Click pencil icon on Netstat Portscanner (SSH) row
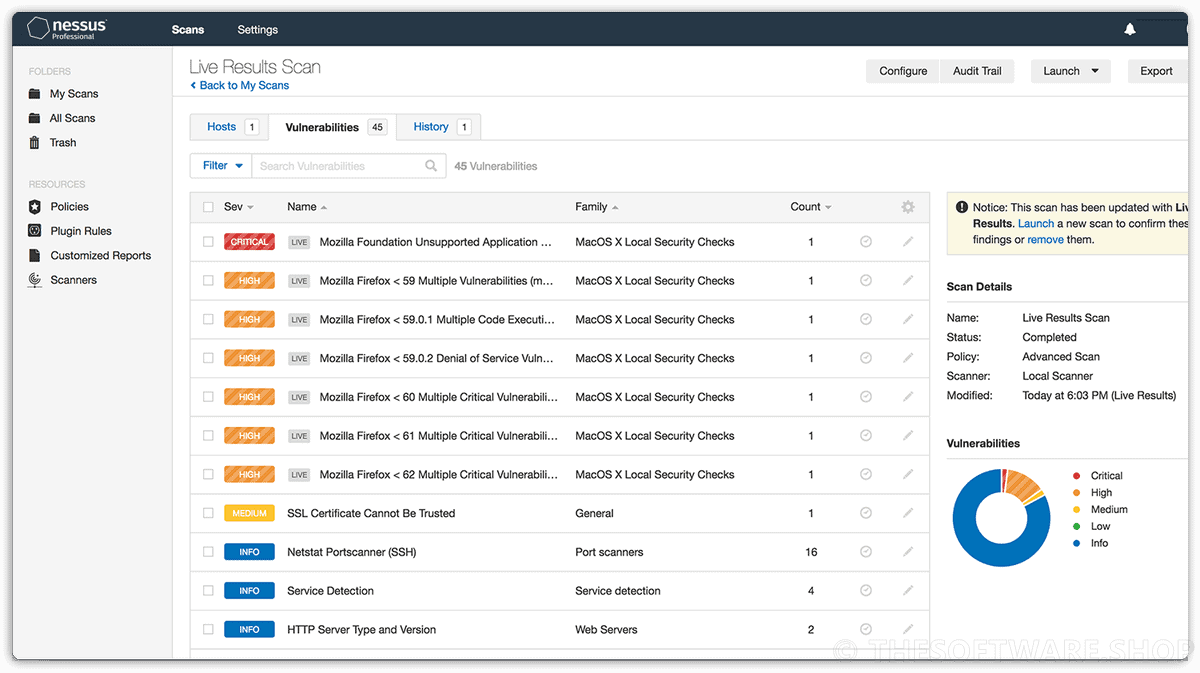1200x673 pixels. pyautogui.click(x=908, y=552)
